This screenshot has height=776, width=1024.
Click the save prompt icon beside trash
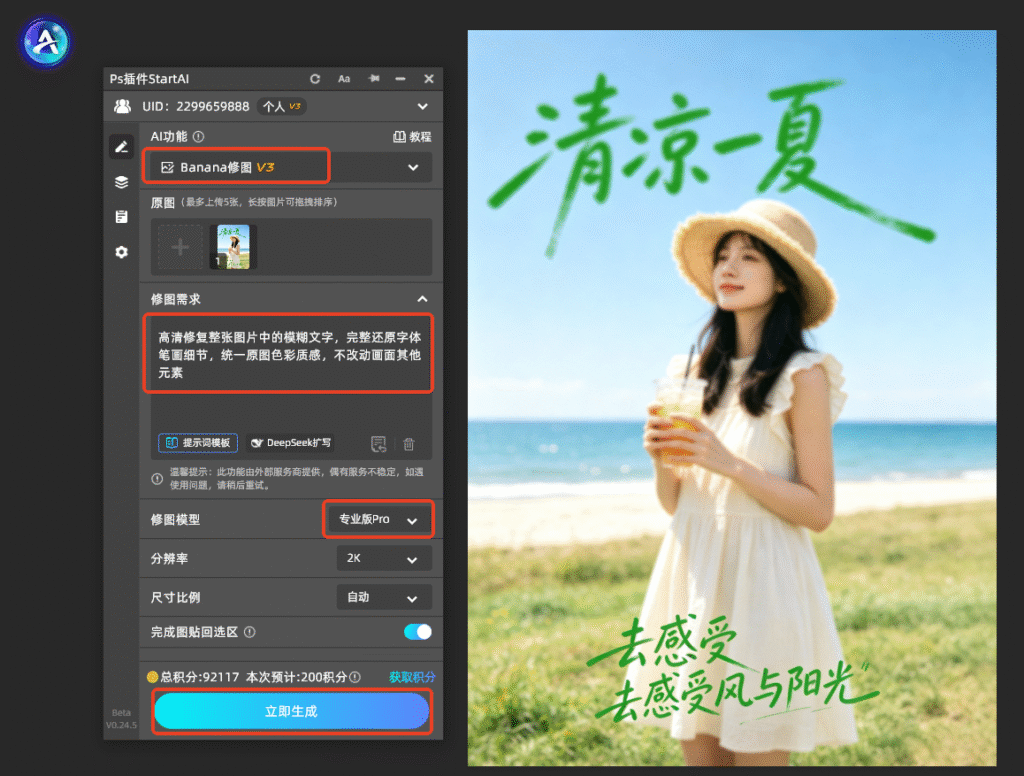coord(378,444)
